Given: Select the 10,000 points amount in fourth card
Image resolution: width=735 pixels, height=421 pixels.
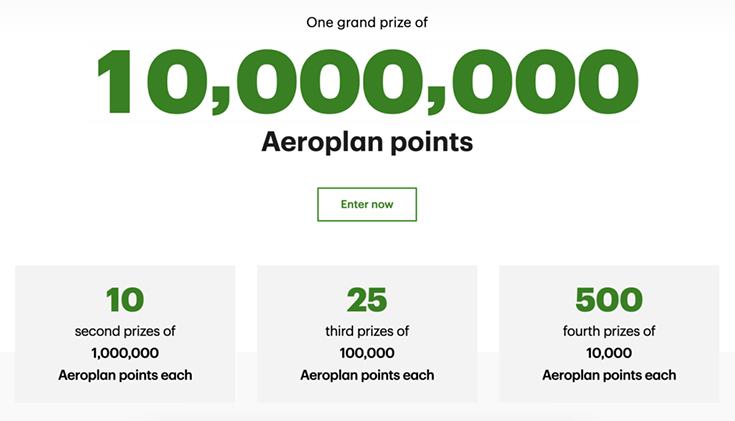Looking at the screenshot, I should pyautogui.click(x=609, y=353).
